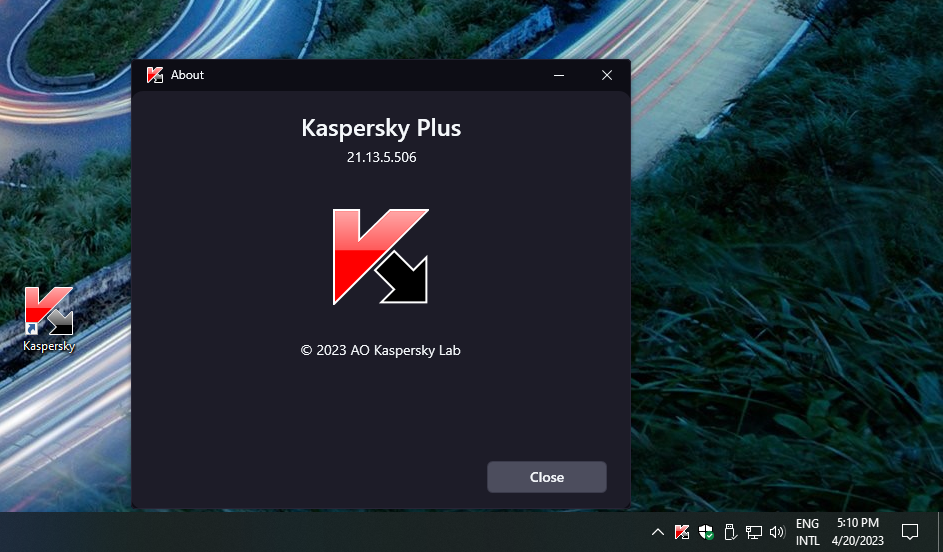Click the show desktop strip at taskbar edge
This screenshot has width=943, height=552.
click(939, 532)
